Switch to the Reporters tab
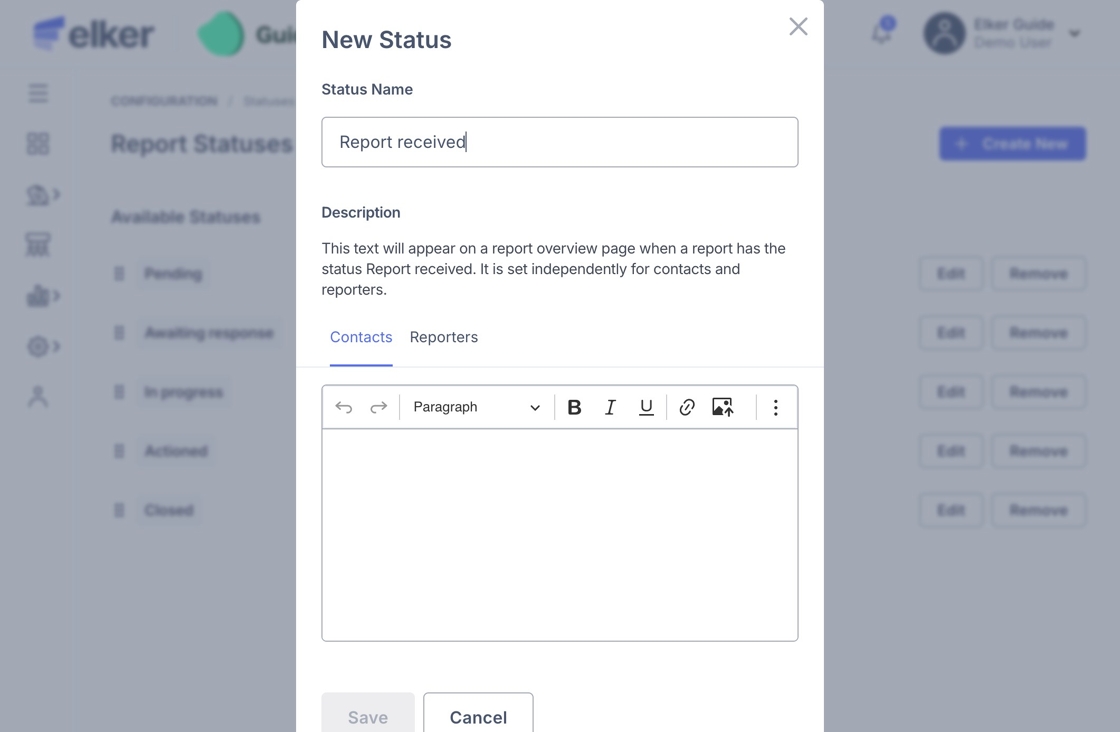The image size is (1120, 732). click(x=444, y=338)
